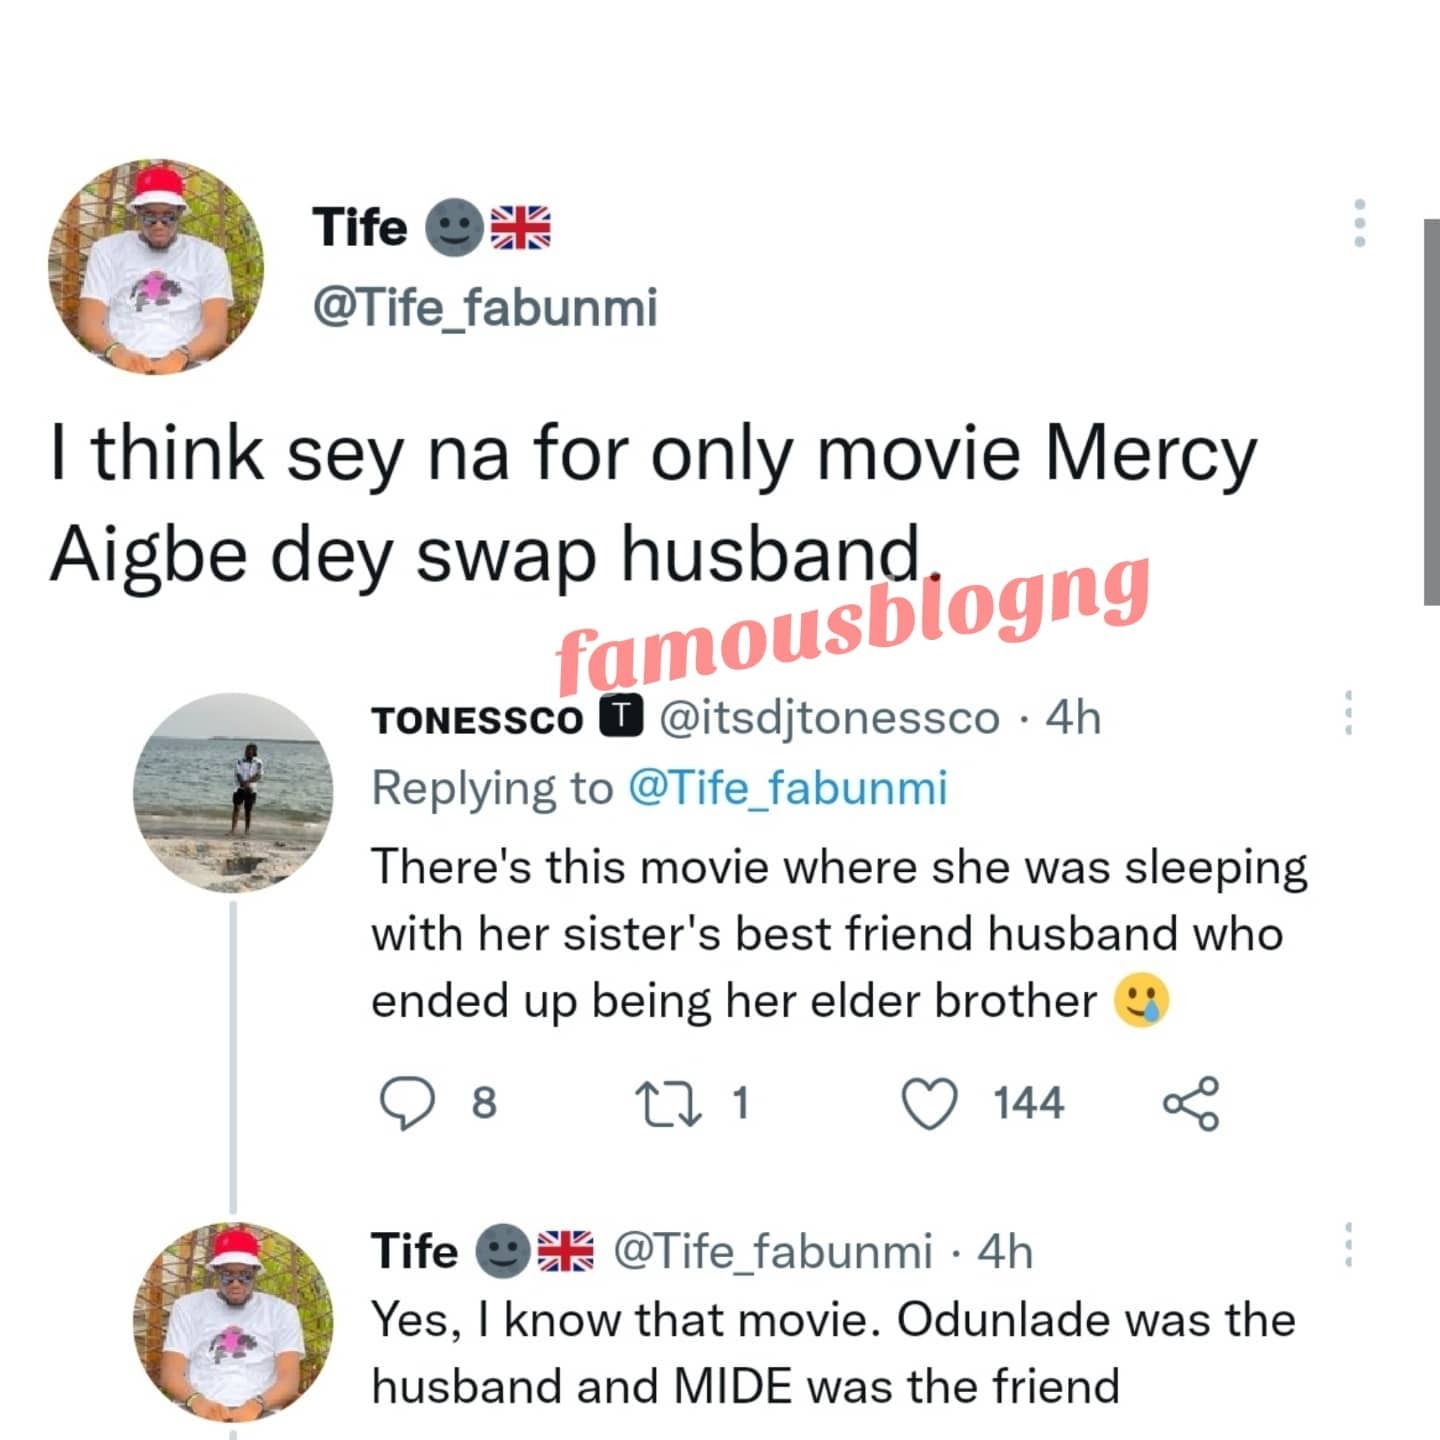Open more options on TONESSCO reply

[x=1348, y=713]
